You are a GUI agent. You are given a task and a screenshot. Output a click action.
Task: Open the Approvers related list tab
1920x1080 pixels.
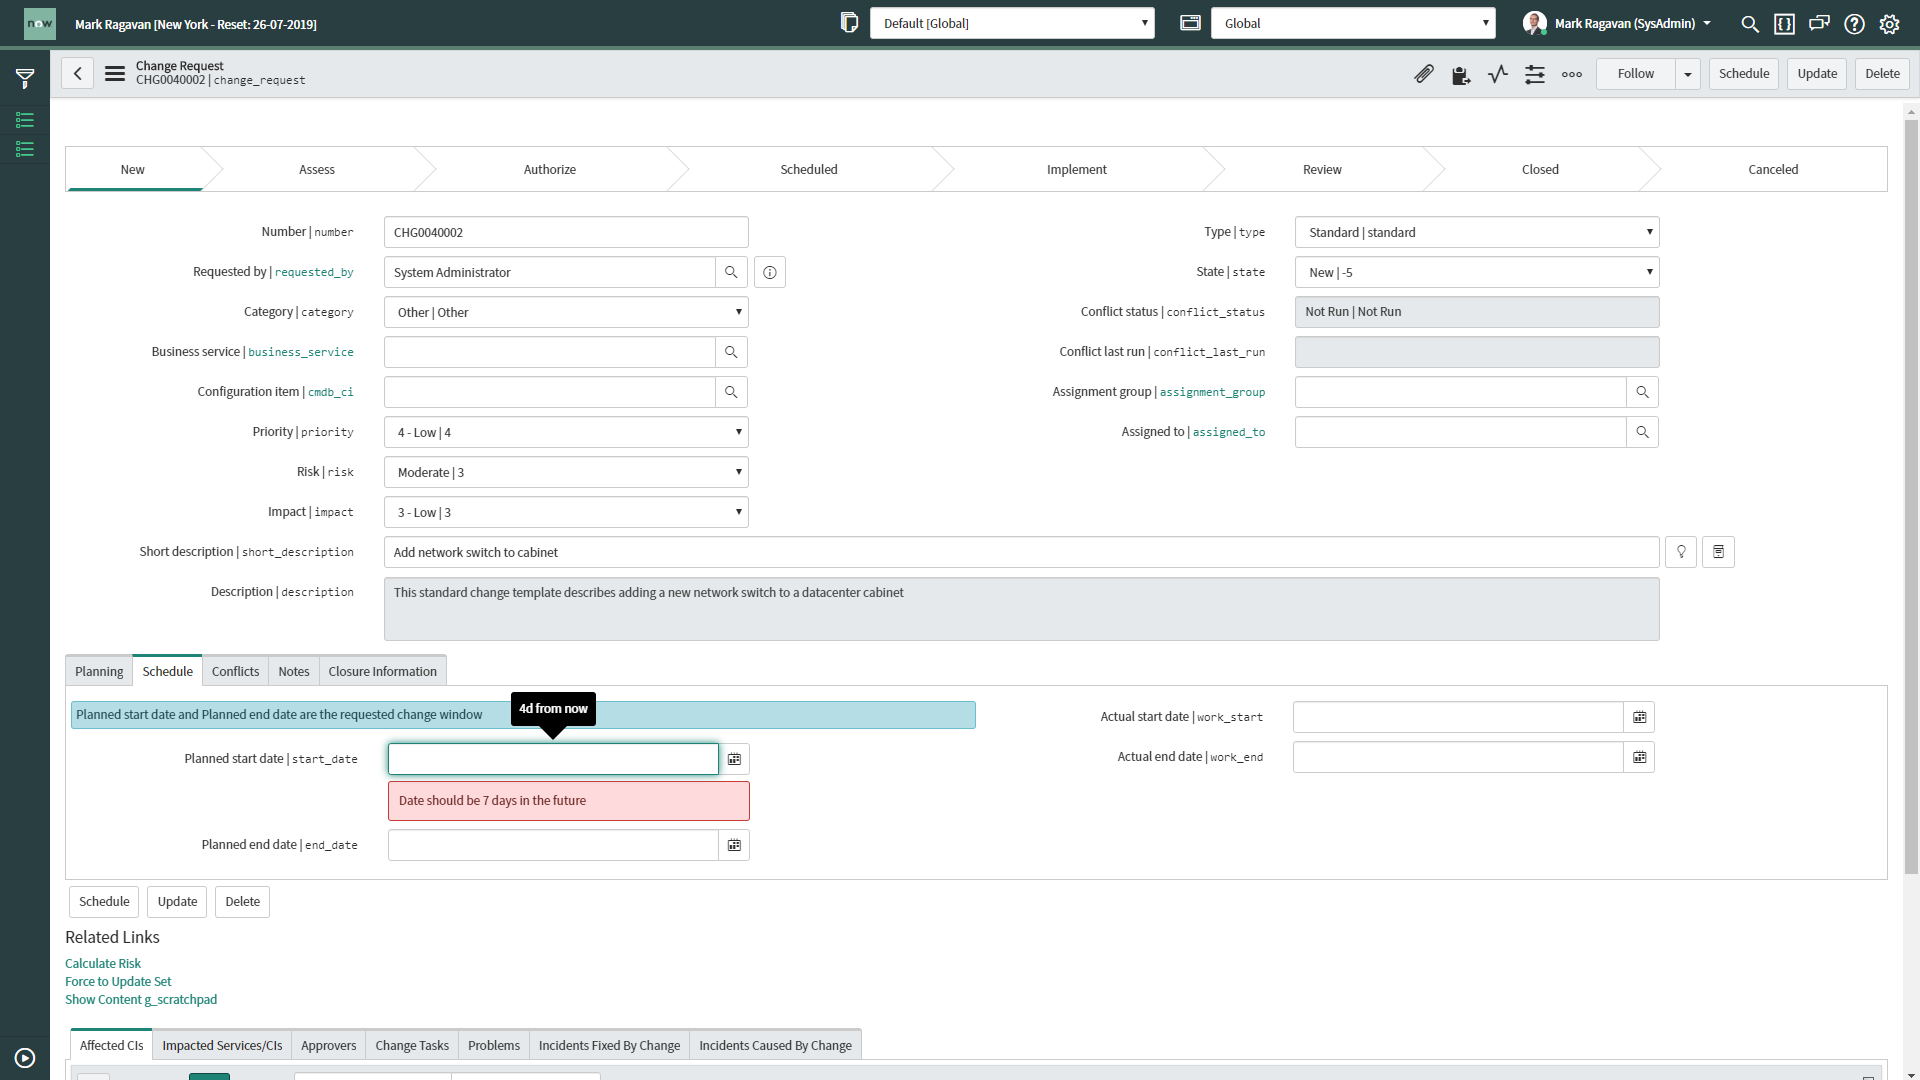click(x=328, y=1045)
